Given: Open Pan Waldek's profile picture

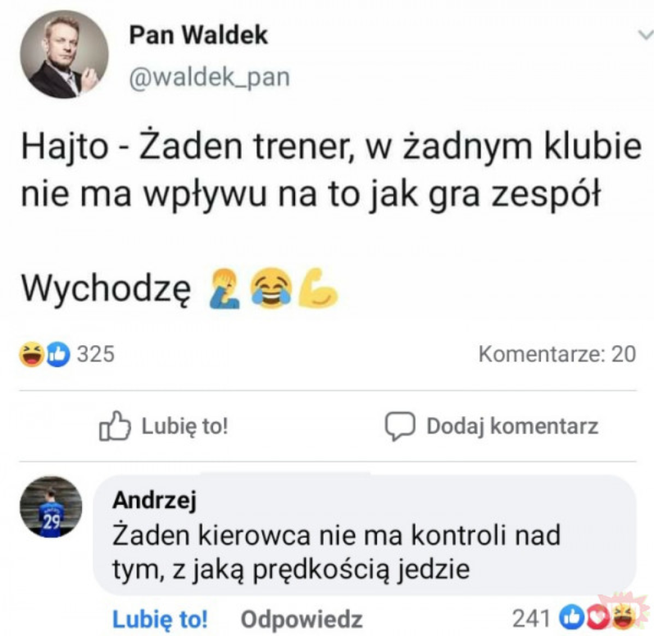Looking at the screenshot, I should click(64, 54).
